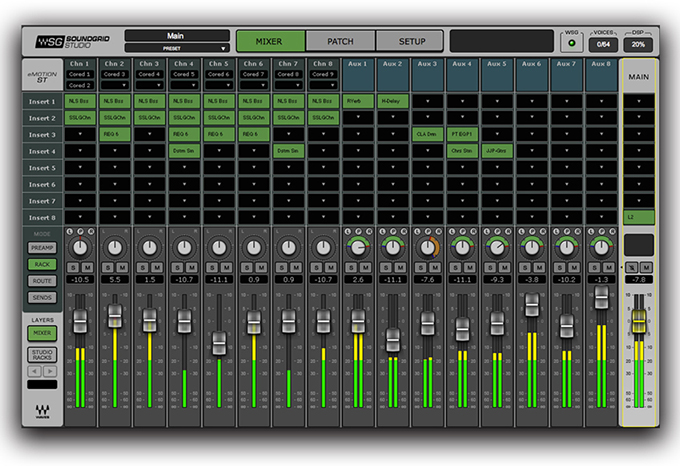
Task: Click the Main session name field
Action: coord(177,36)
